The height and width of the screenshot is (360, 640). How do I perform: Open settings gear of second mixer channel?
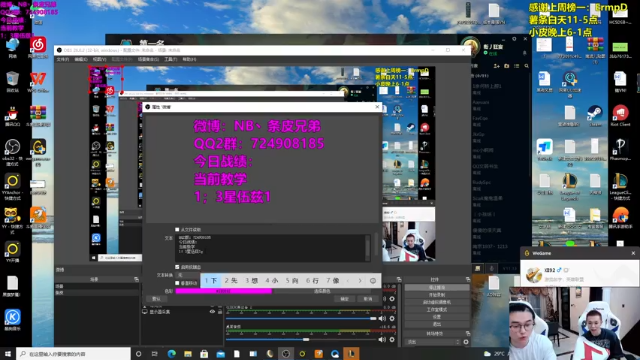point(392,339)
